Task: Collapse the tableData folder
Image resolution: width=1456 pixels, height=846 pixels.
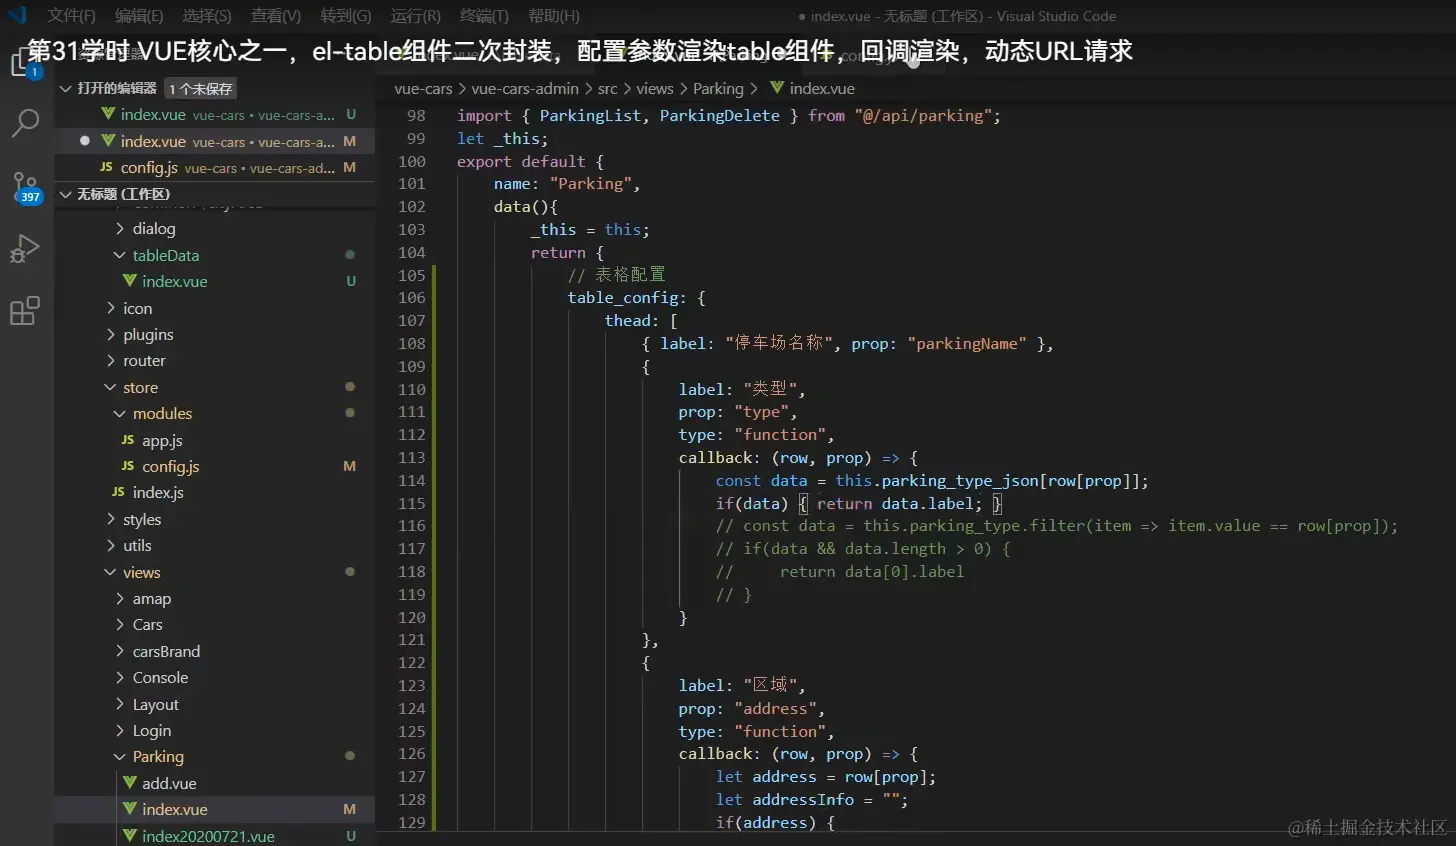Action: [120, 255]
